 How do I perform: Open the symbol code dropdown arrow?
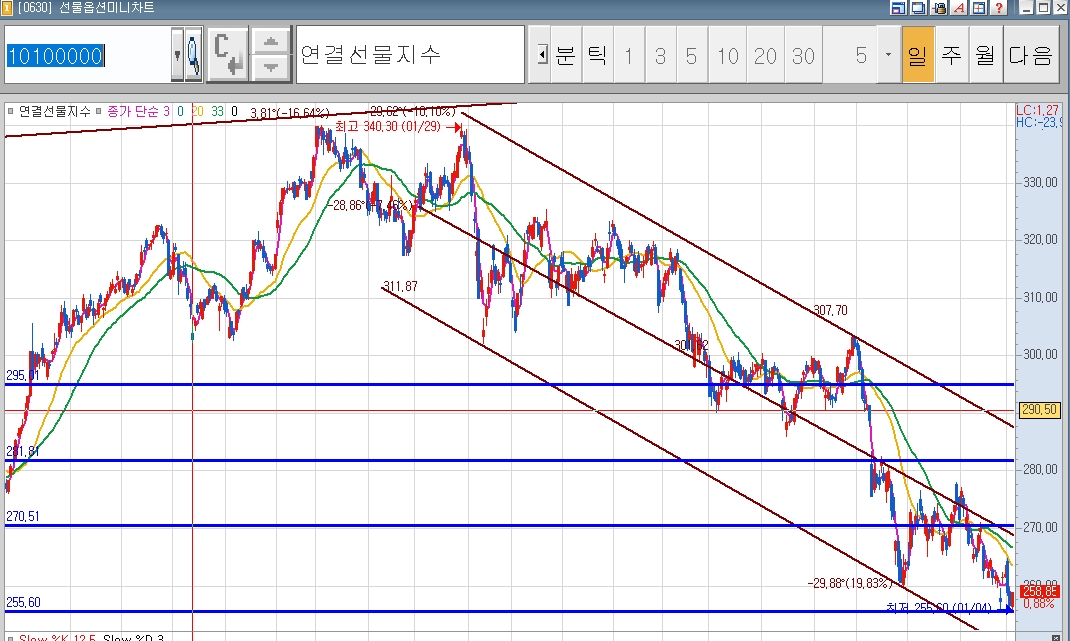coord(177,55)
